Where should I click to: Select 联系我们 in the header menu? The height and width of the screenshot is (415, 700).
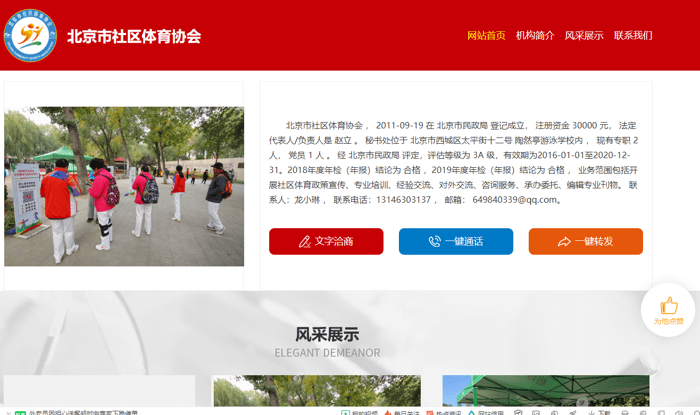(x=633, y=35)
